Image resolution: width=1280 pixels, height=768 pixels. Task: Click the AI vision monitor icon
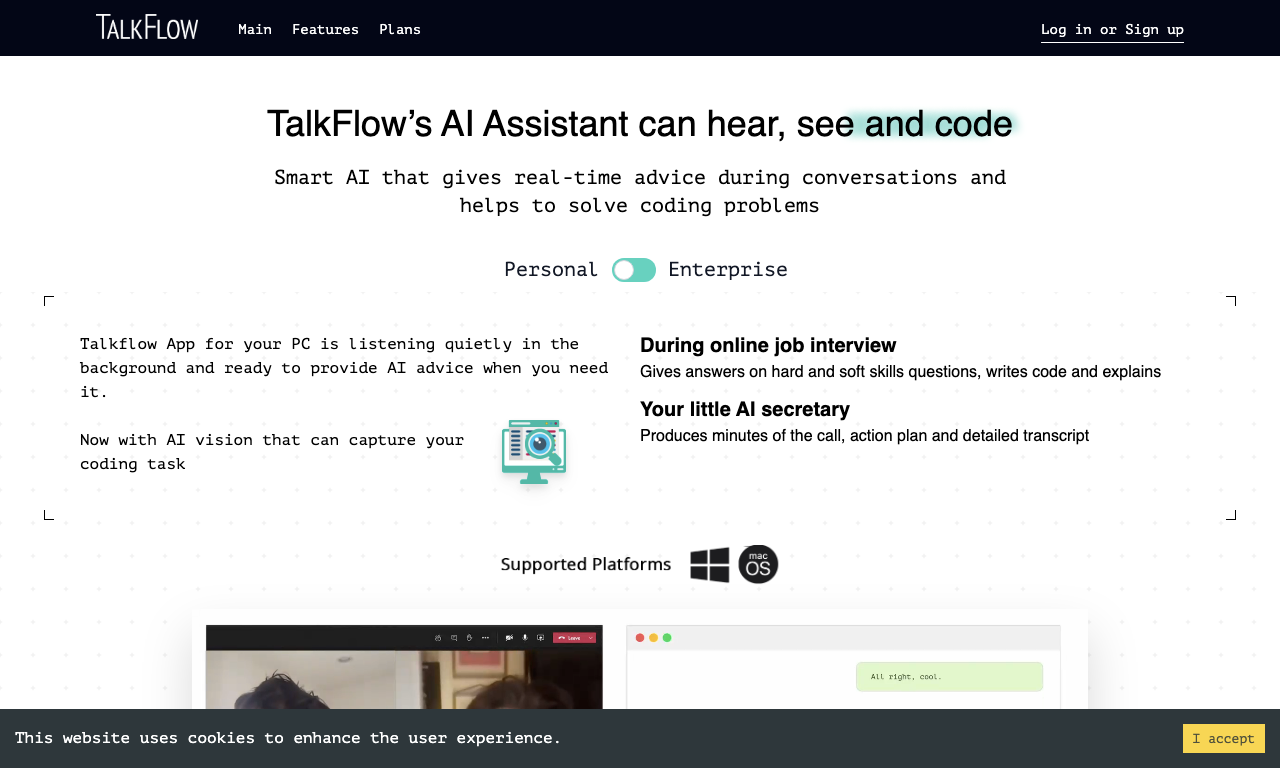534,452
